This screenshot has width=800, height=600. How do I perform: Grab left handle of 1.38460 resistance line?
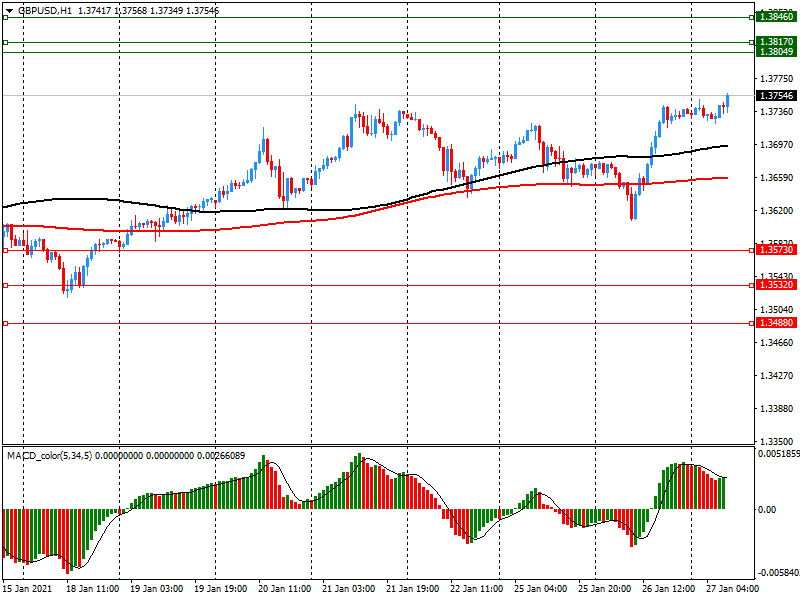click(x=5, y=17)
